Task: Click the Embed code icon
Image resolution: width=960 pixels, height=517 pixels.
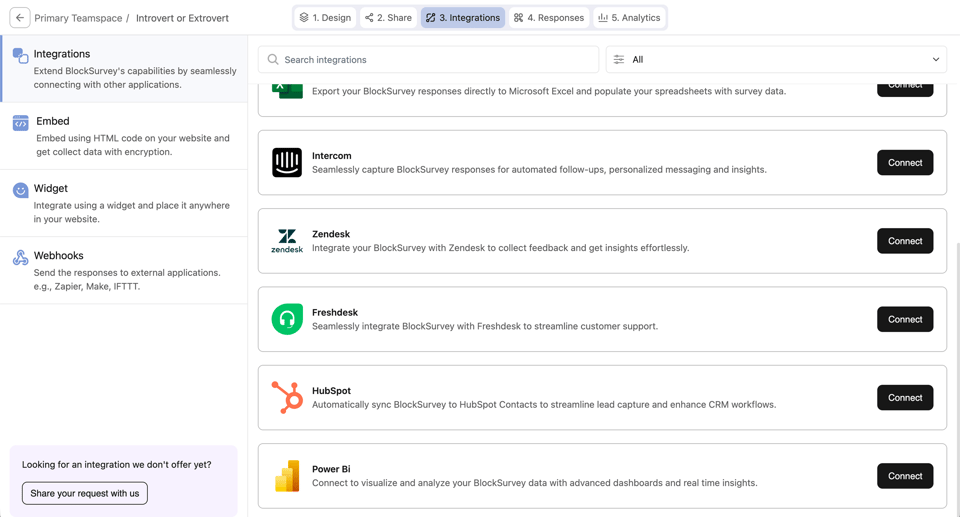Action: [20, 123]
